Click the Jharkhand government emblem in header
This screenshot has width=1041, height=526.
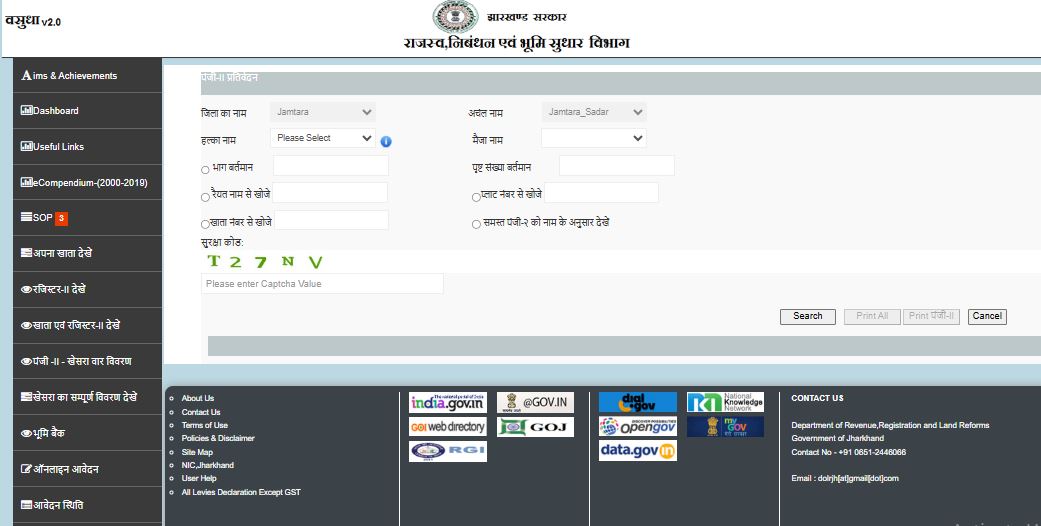(455, 17)
